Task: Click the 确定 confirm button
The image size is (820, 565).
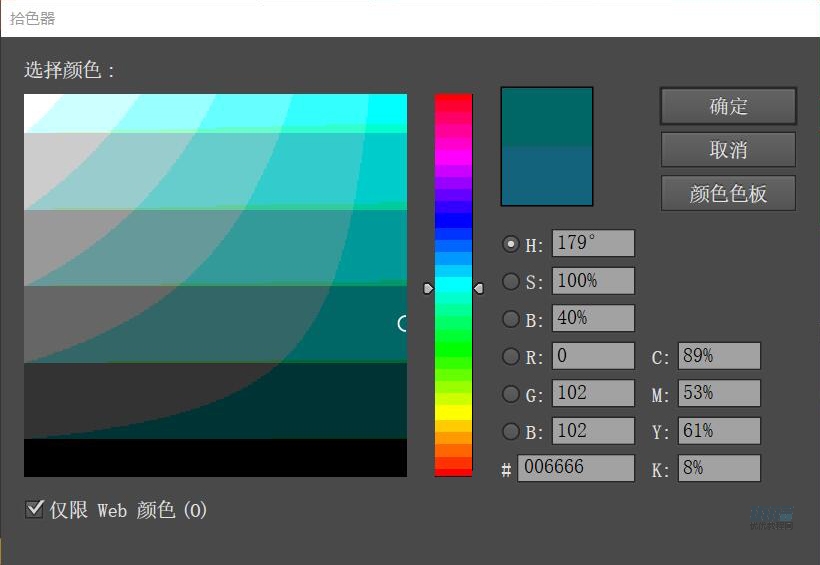Action: 728,106
